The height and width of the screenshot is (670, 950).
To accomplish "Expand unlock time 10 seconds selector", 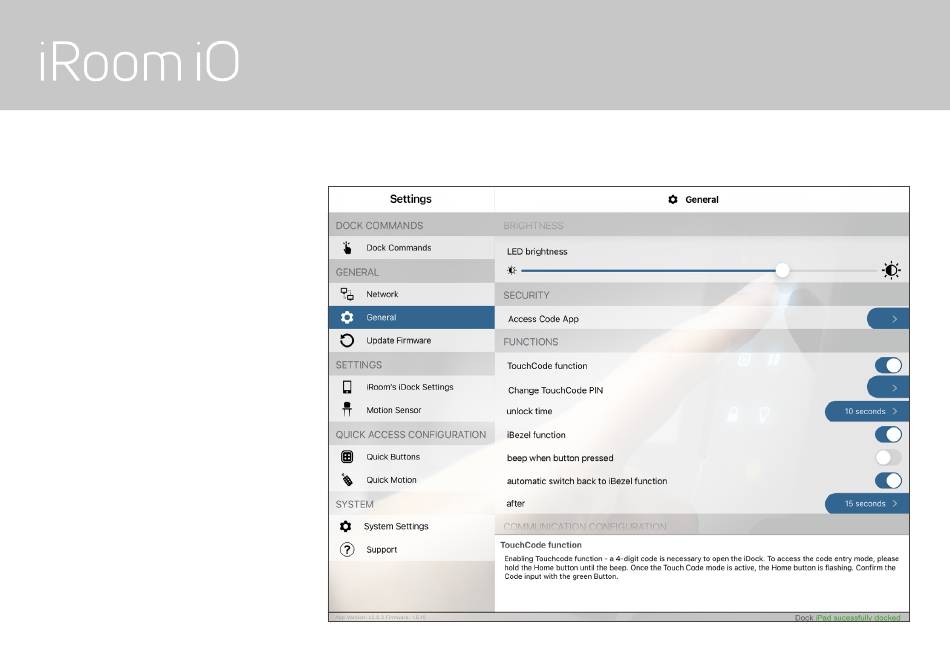I will (868, 411).
